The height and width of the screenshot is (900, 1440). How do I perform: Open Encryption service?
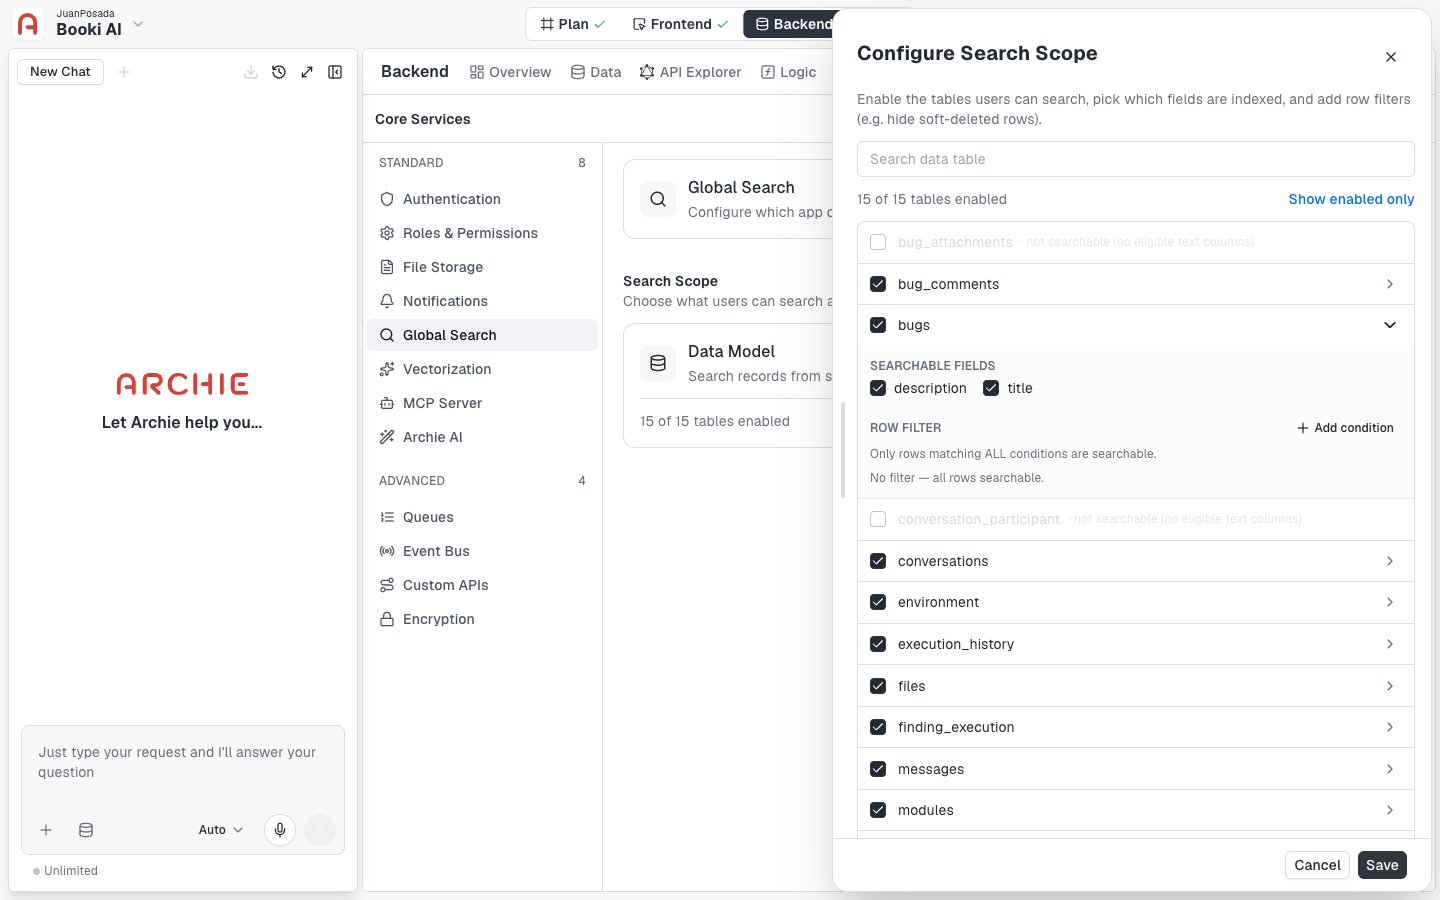click(482, 619)
